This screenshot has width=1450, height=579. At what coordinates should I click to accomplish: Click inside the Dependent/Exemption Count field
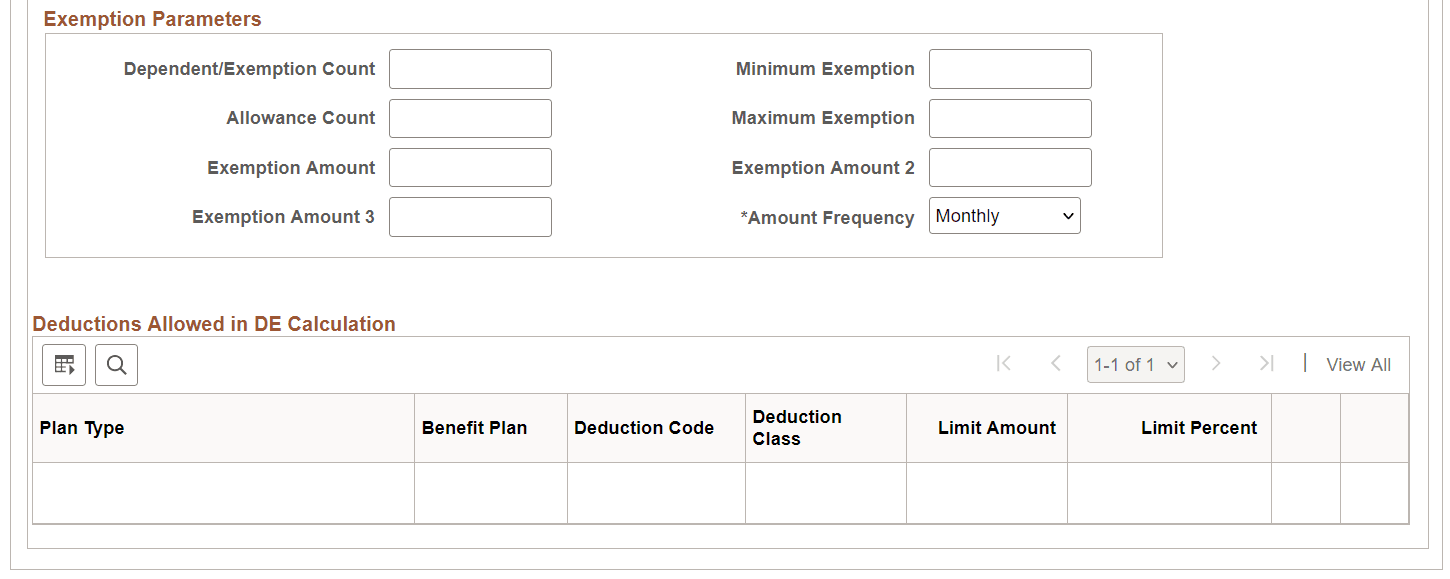(470, 68)
